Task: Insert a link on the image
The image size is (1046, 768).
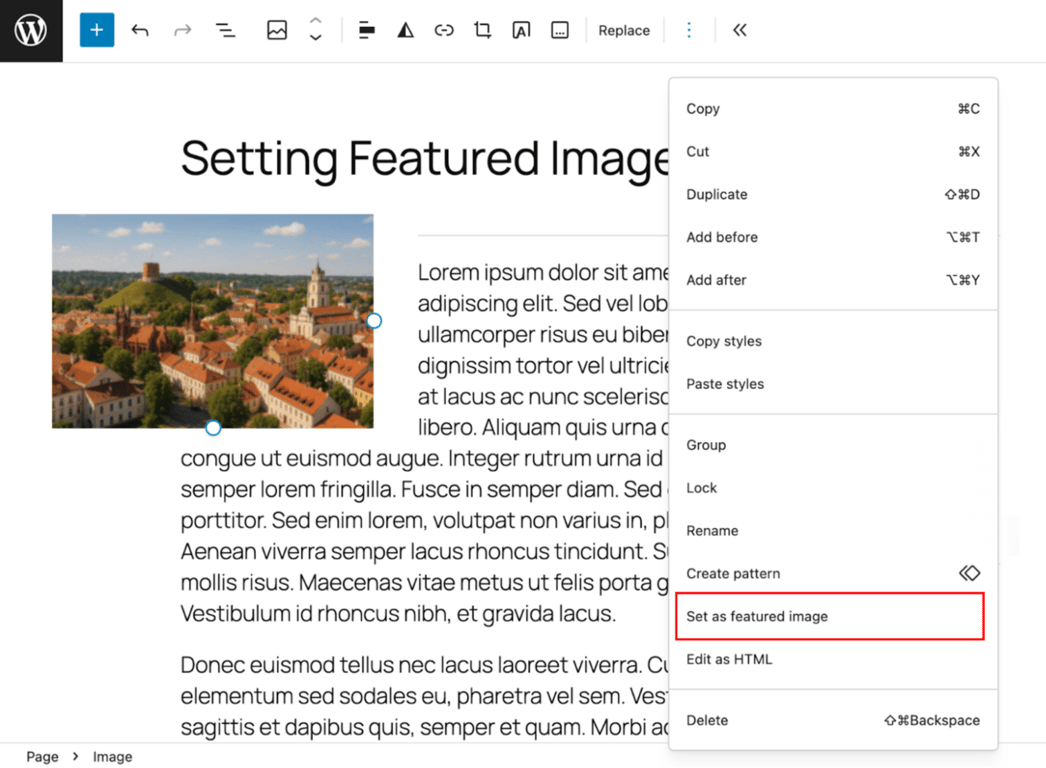Action: [444, 30]
